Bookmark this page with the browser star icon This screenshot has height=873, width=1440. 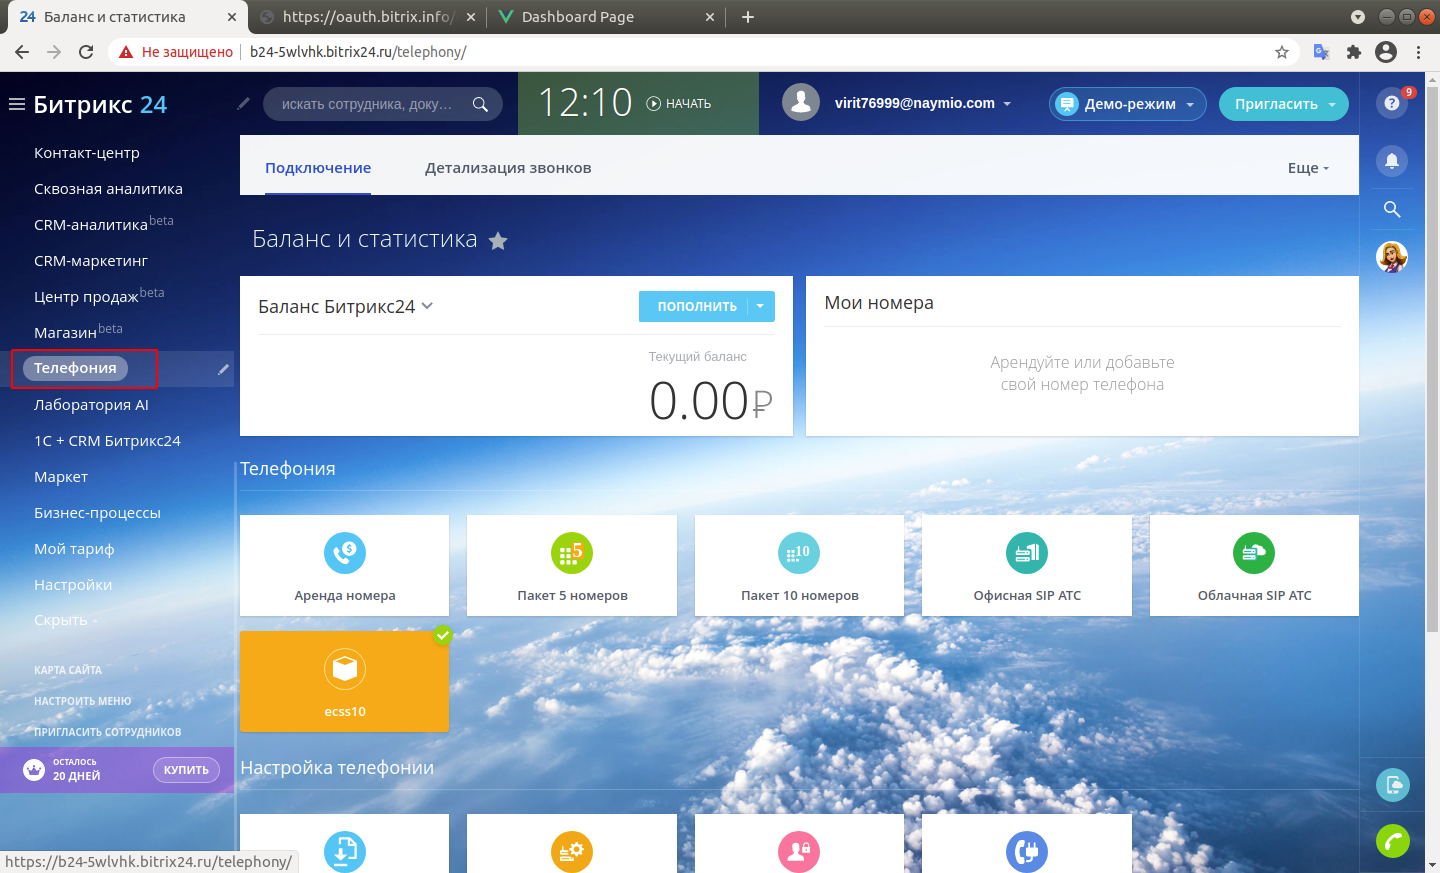[x=1282, y=52]
